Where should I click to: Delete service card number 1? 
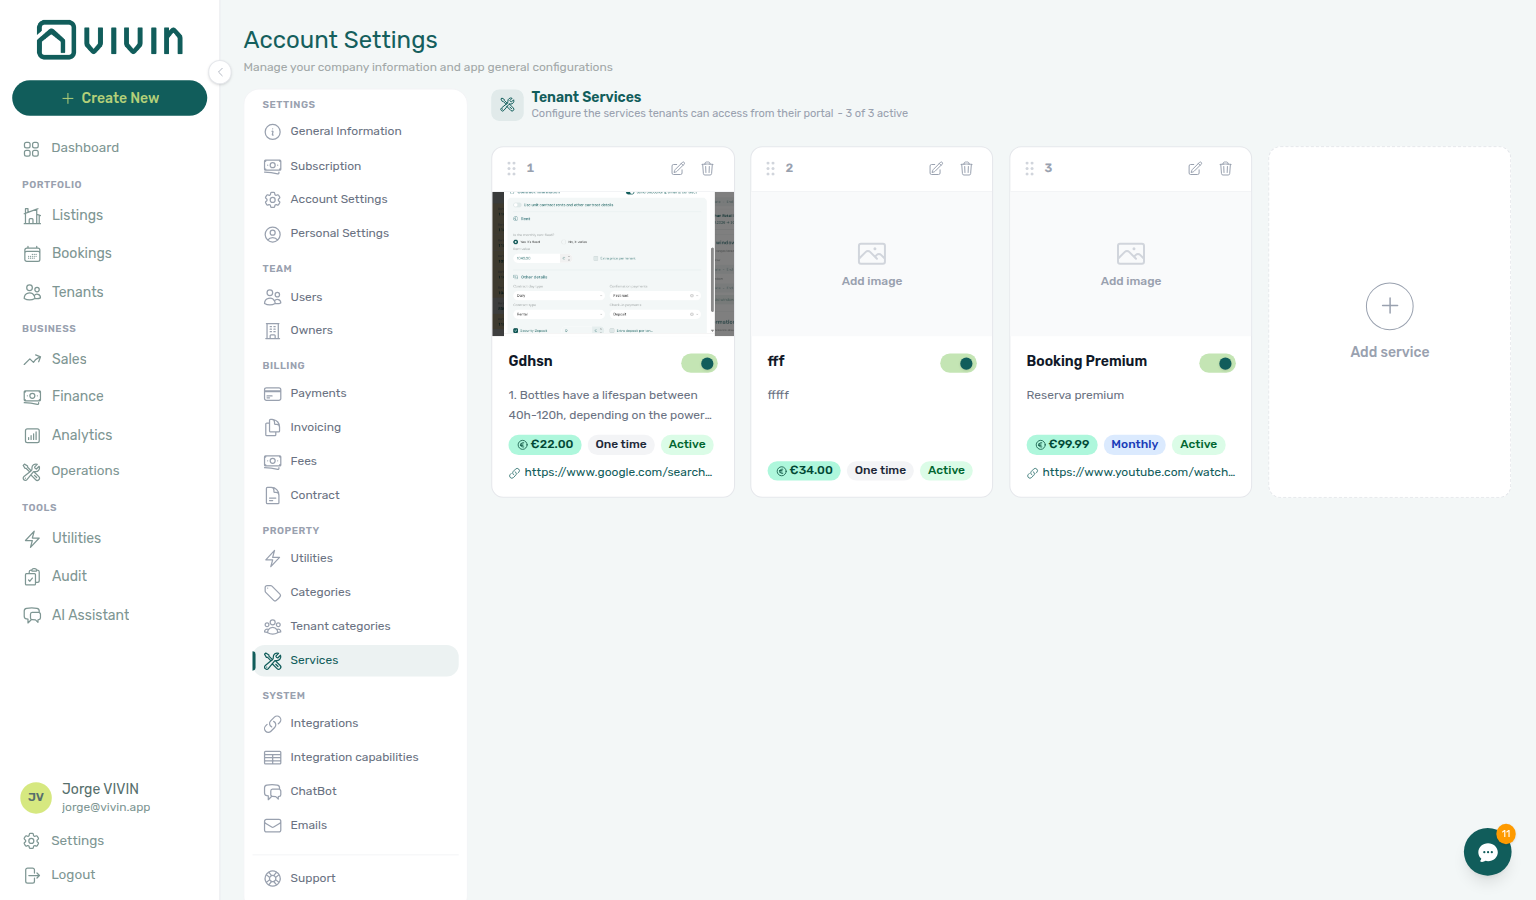[707, 169]
